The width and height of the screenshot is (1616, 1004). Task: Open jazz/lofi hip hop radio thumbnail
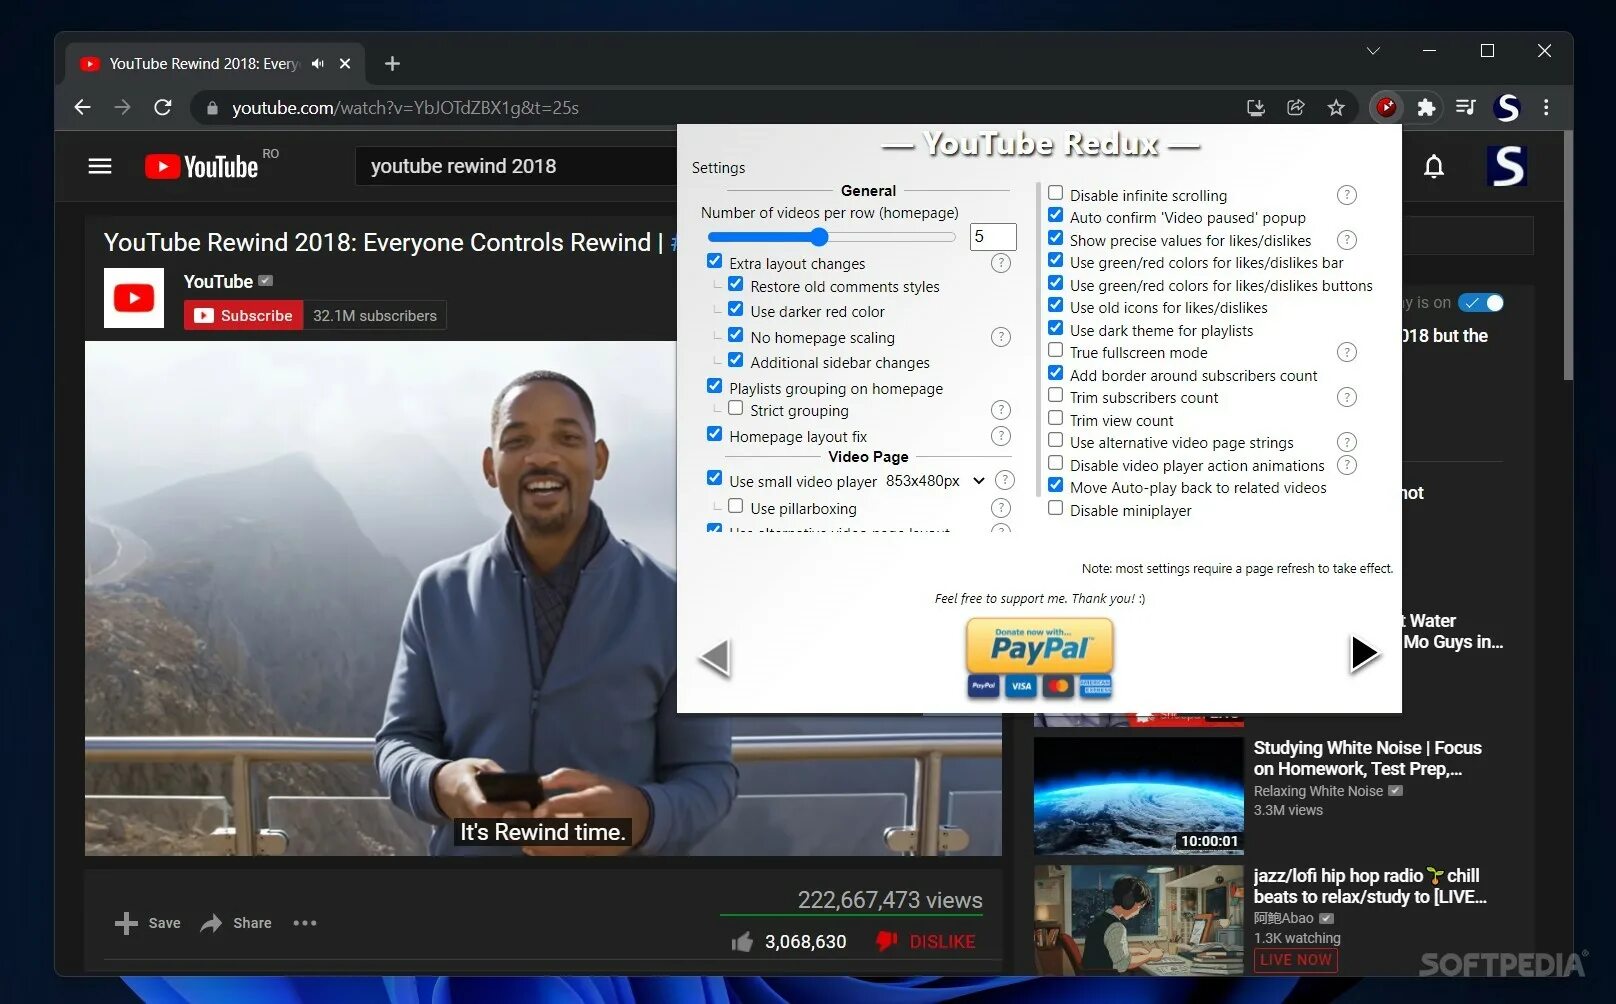(x=1139, y=920)
